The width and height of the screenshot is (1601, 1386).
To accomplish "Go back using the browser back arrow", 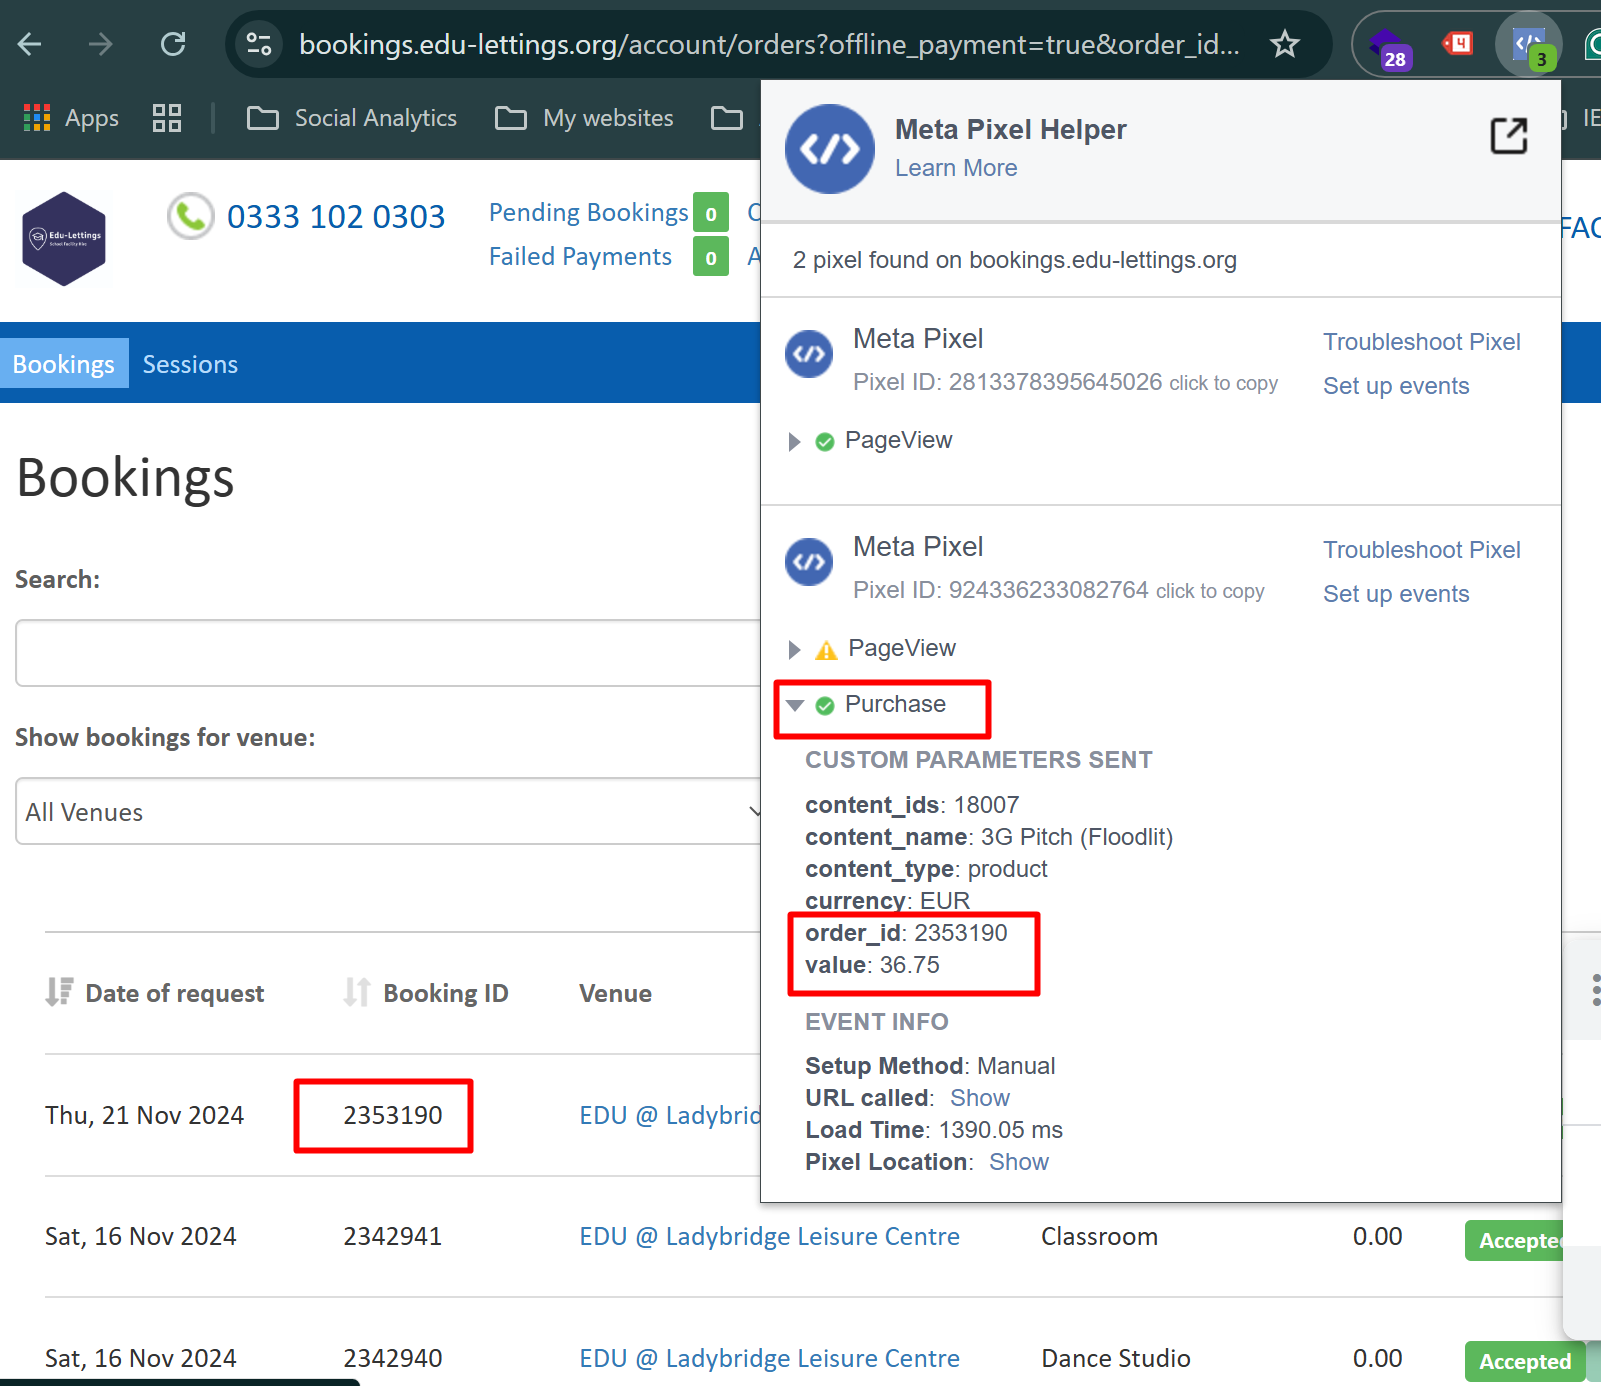I will [30, 44].
